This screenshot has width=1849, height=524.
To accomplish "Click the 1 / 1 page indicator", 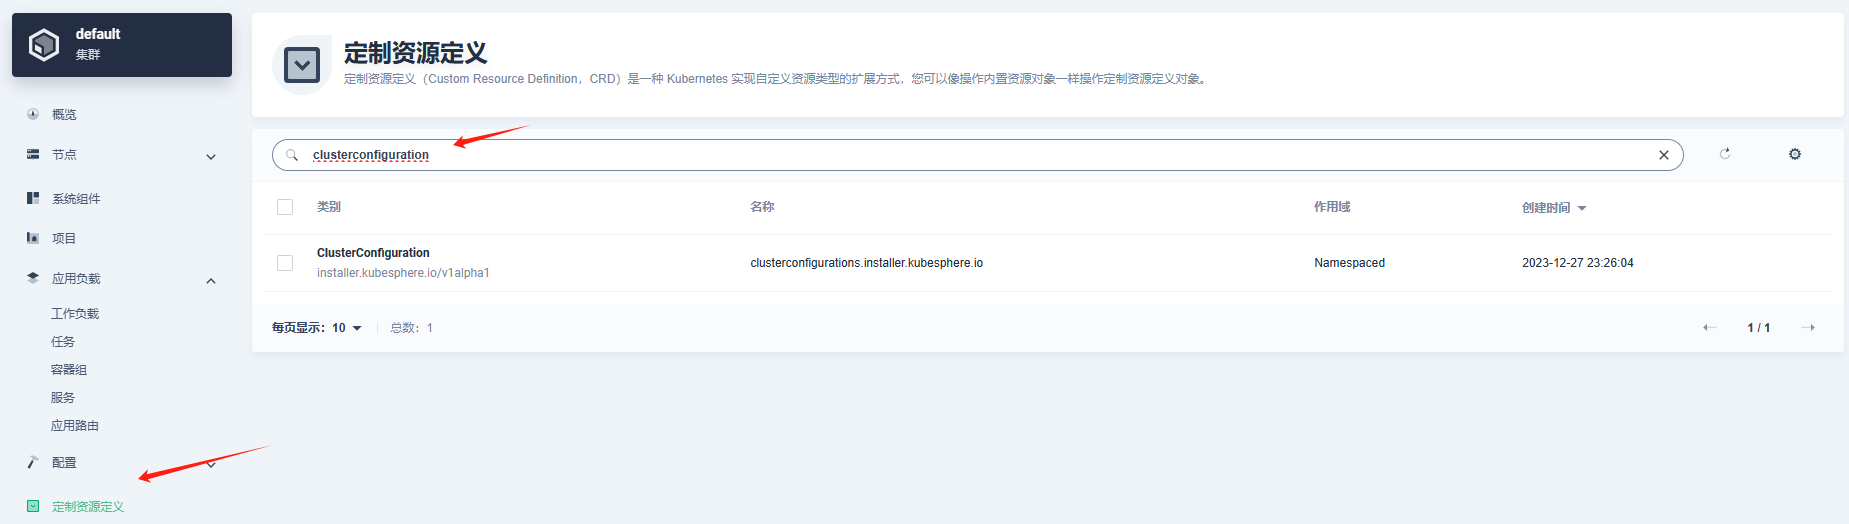I will coord(1759,328).
